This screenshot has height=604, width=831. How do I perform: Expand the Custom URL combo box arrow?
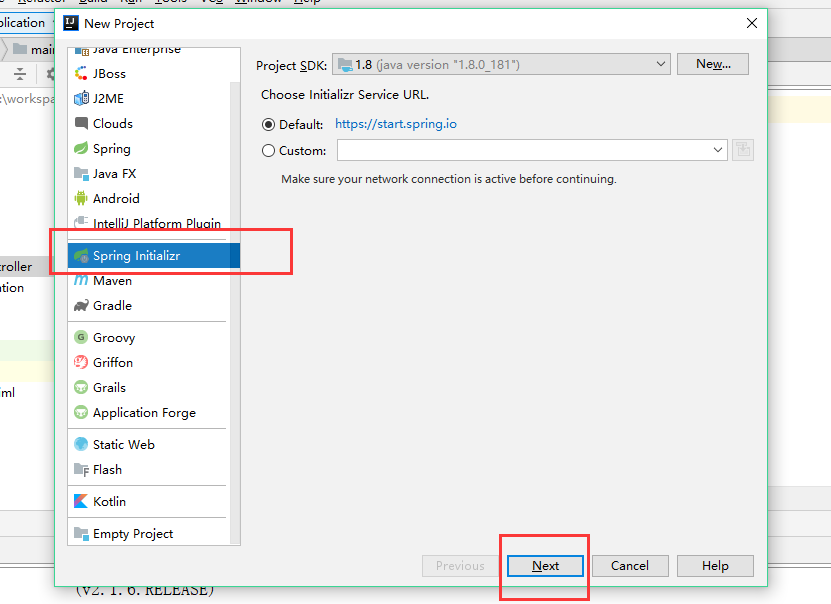718,150
